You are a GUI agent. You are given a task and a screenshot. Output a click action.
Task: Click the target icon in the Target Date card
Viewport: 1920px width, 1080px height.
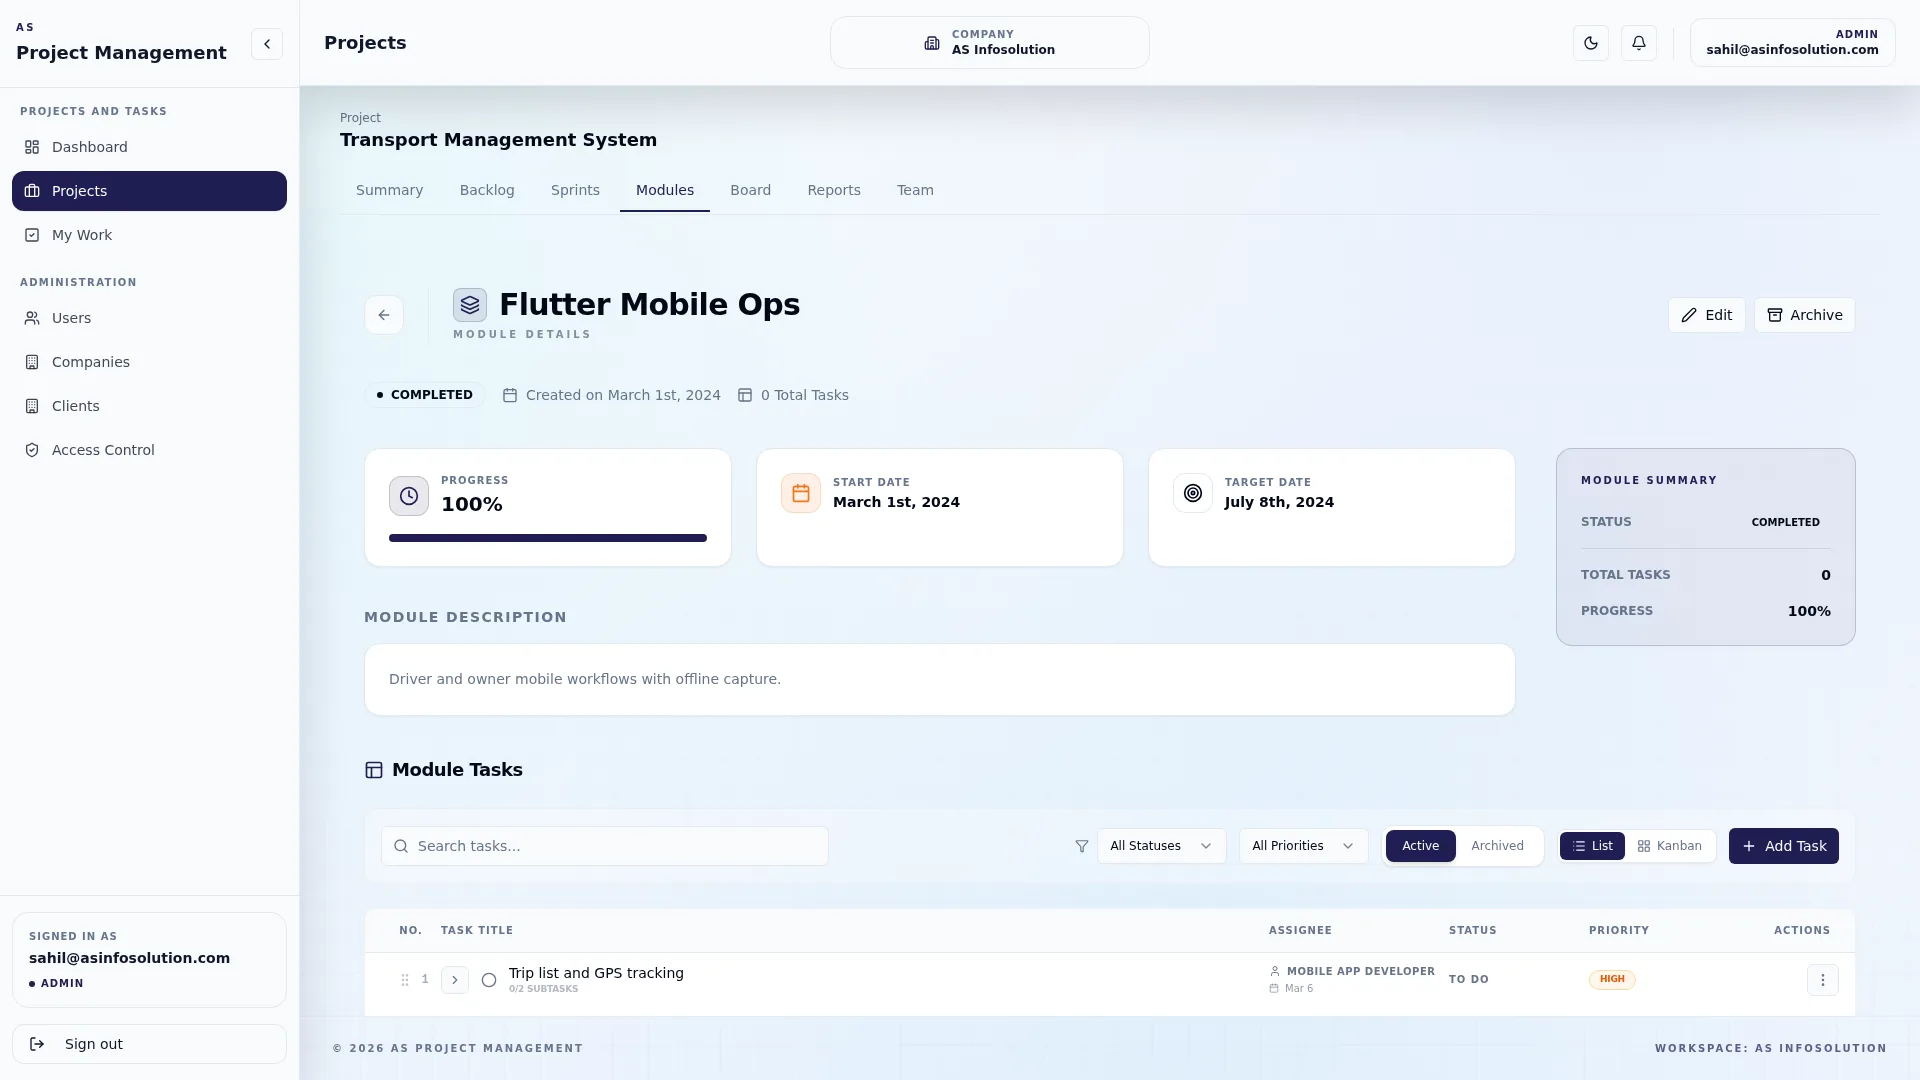click(1193, 493)
